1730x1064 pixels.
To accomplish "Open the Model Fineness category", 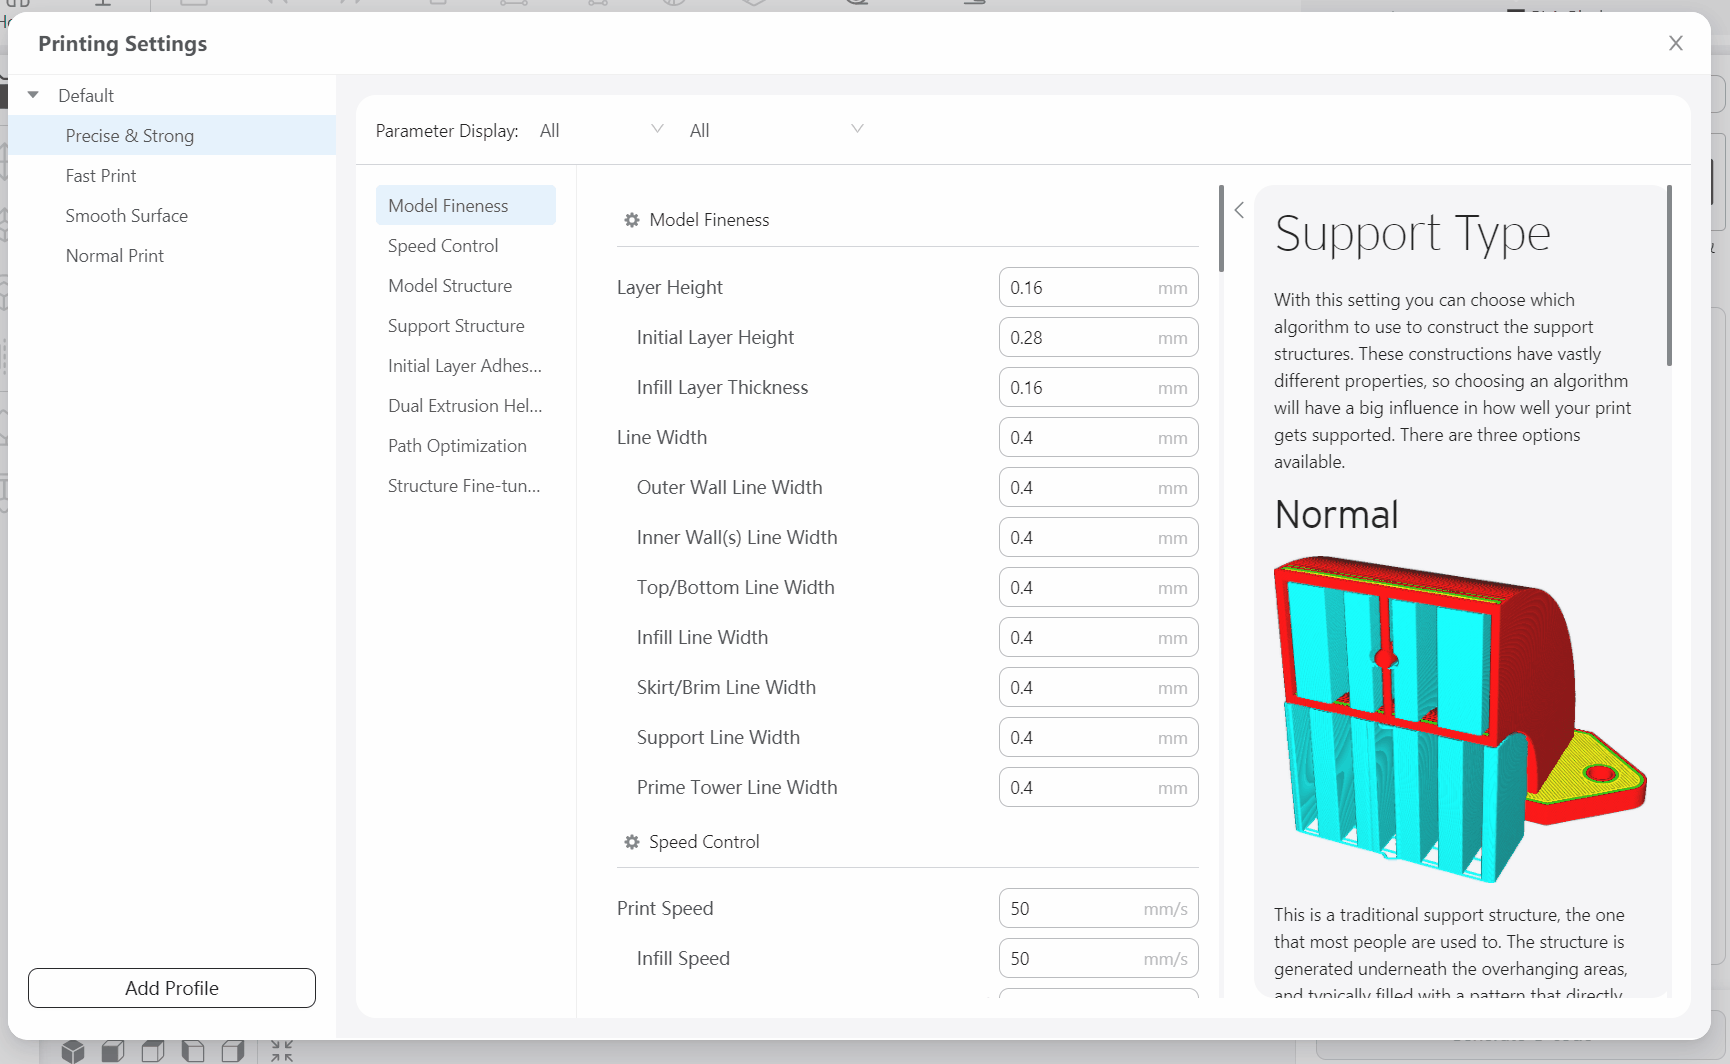I will point(466,205).
